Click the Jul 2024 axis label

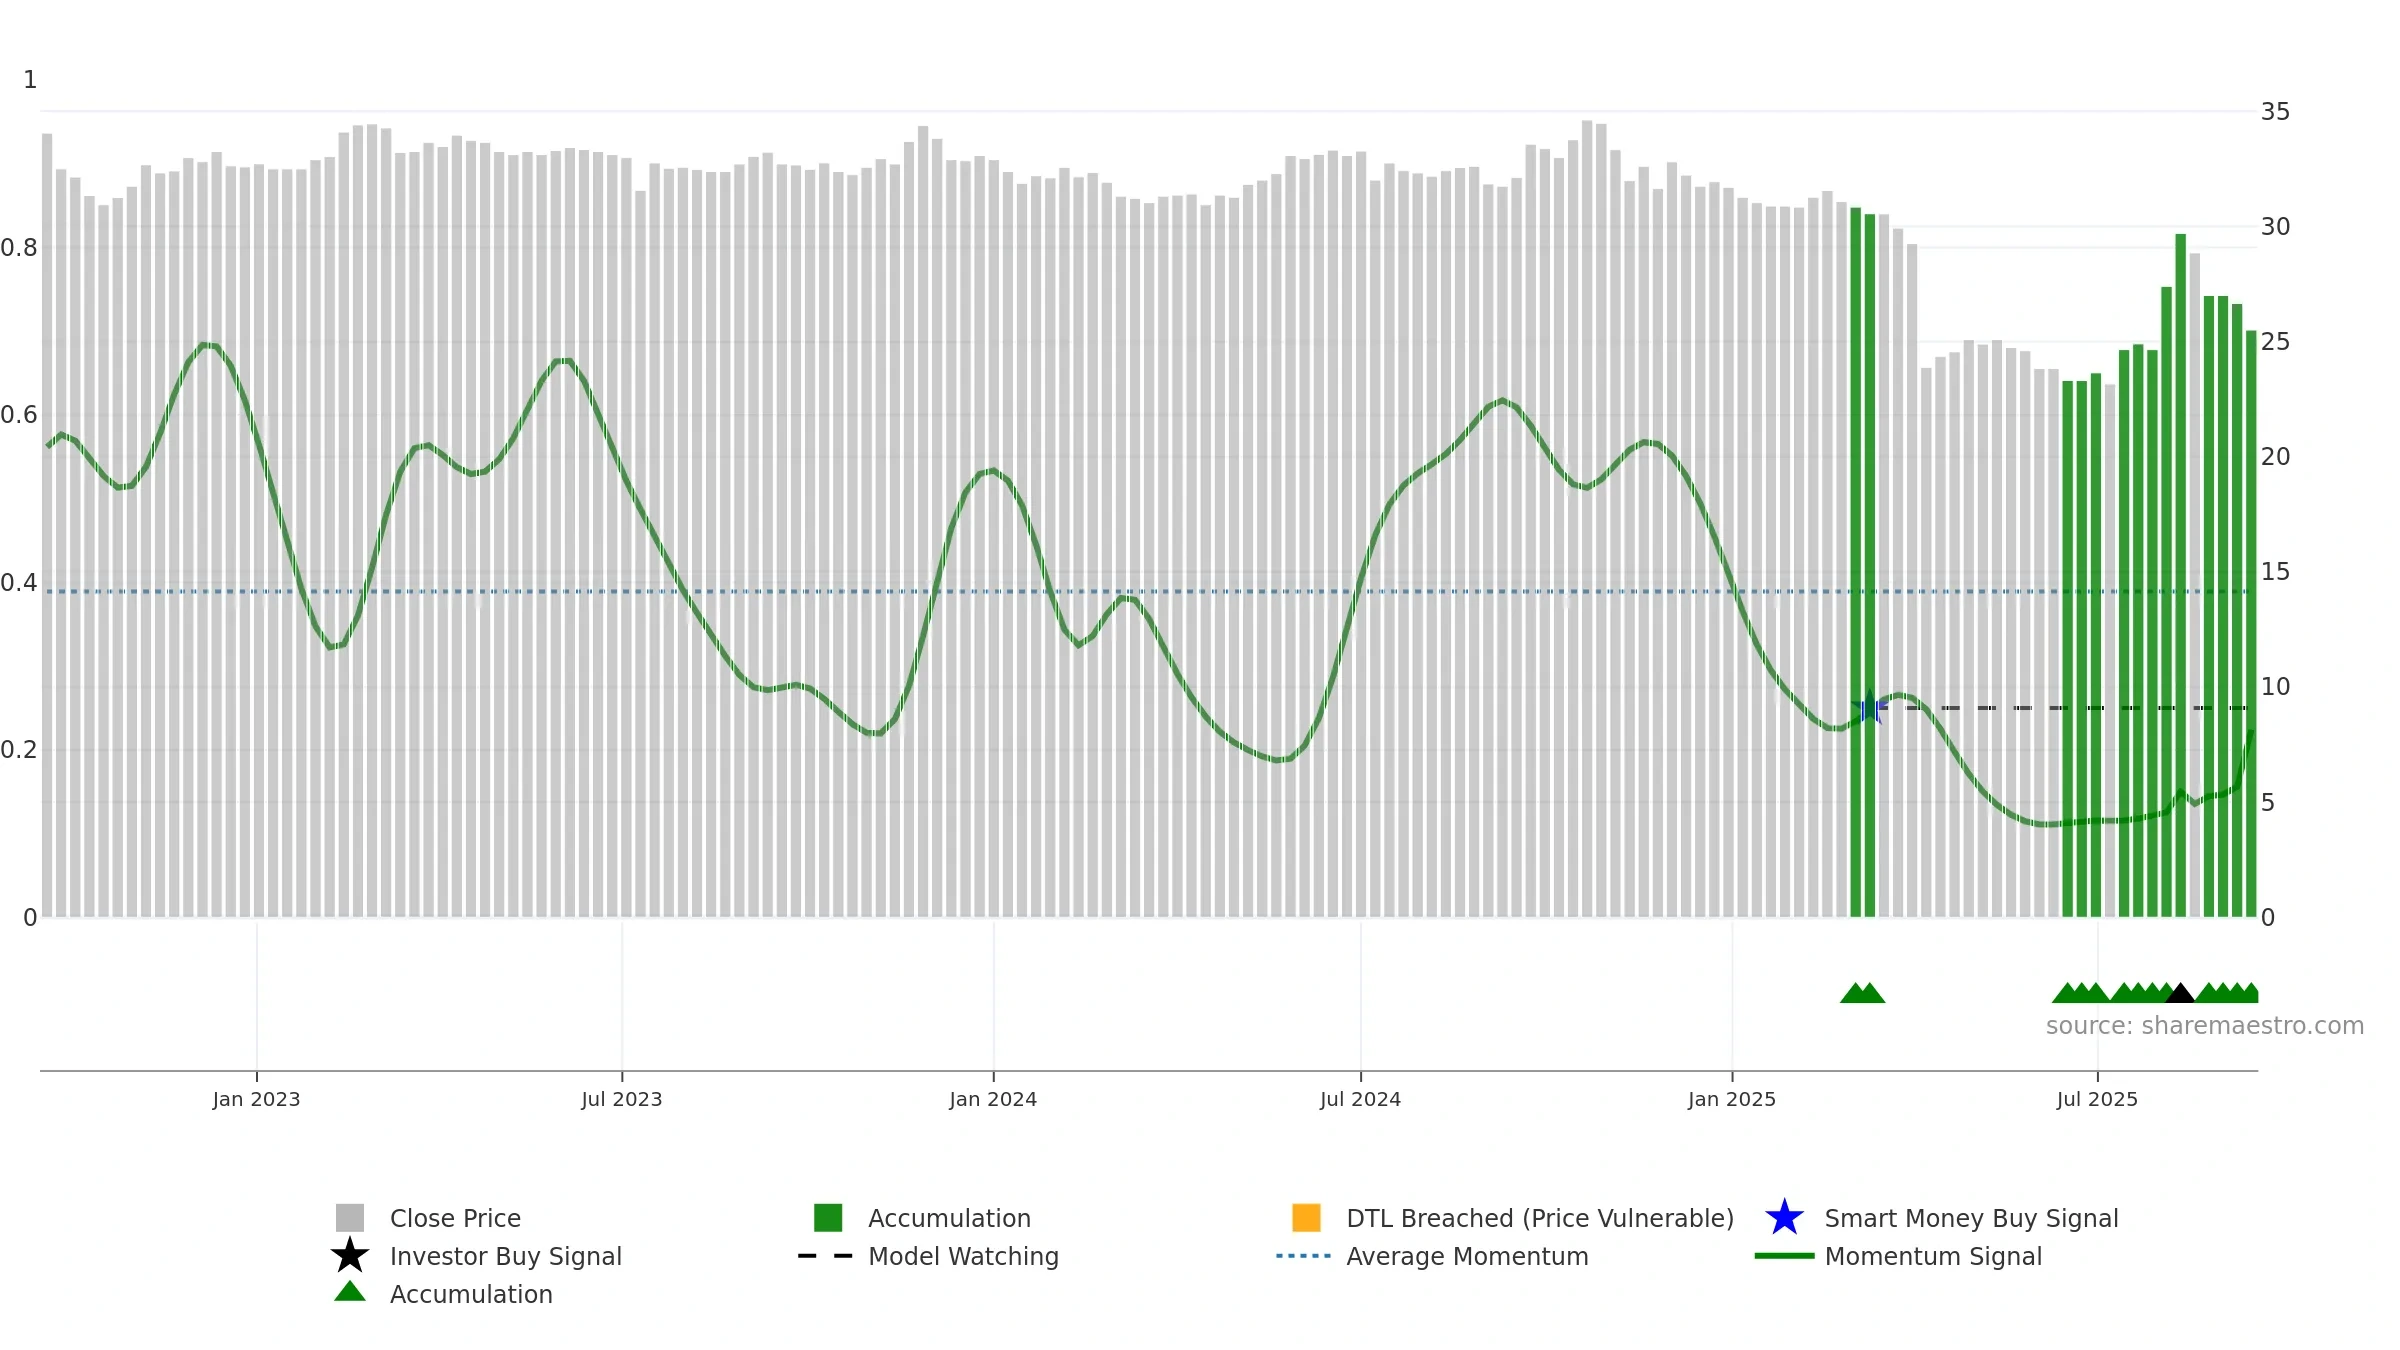(x=1360, y=1100)
